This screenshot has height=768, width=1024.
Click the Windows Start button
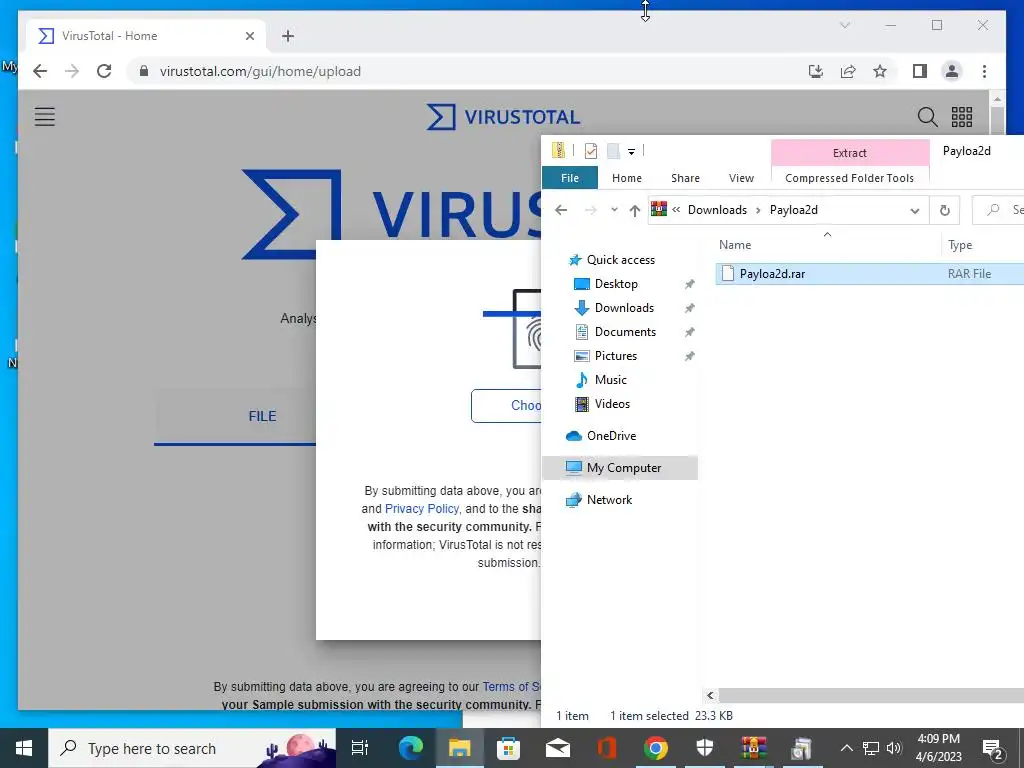[24, 748]
